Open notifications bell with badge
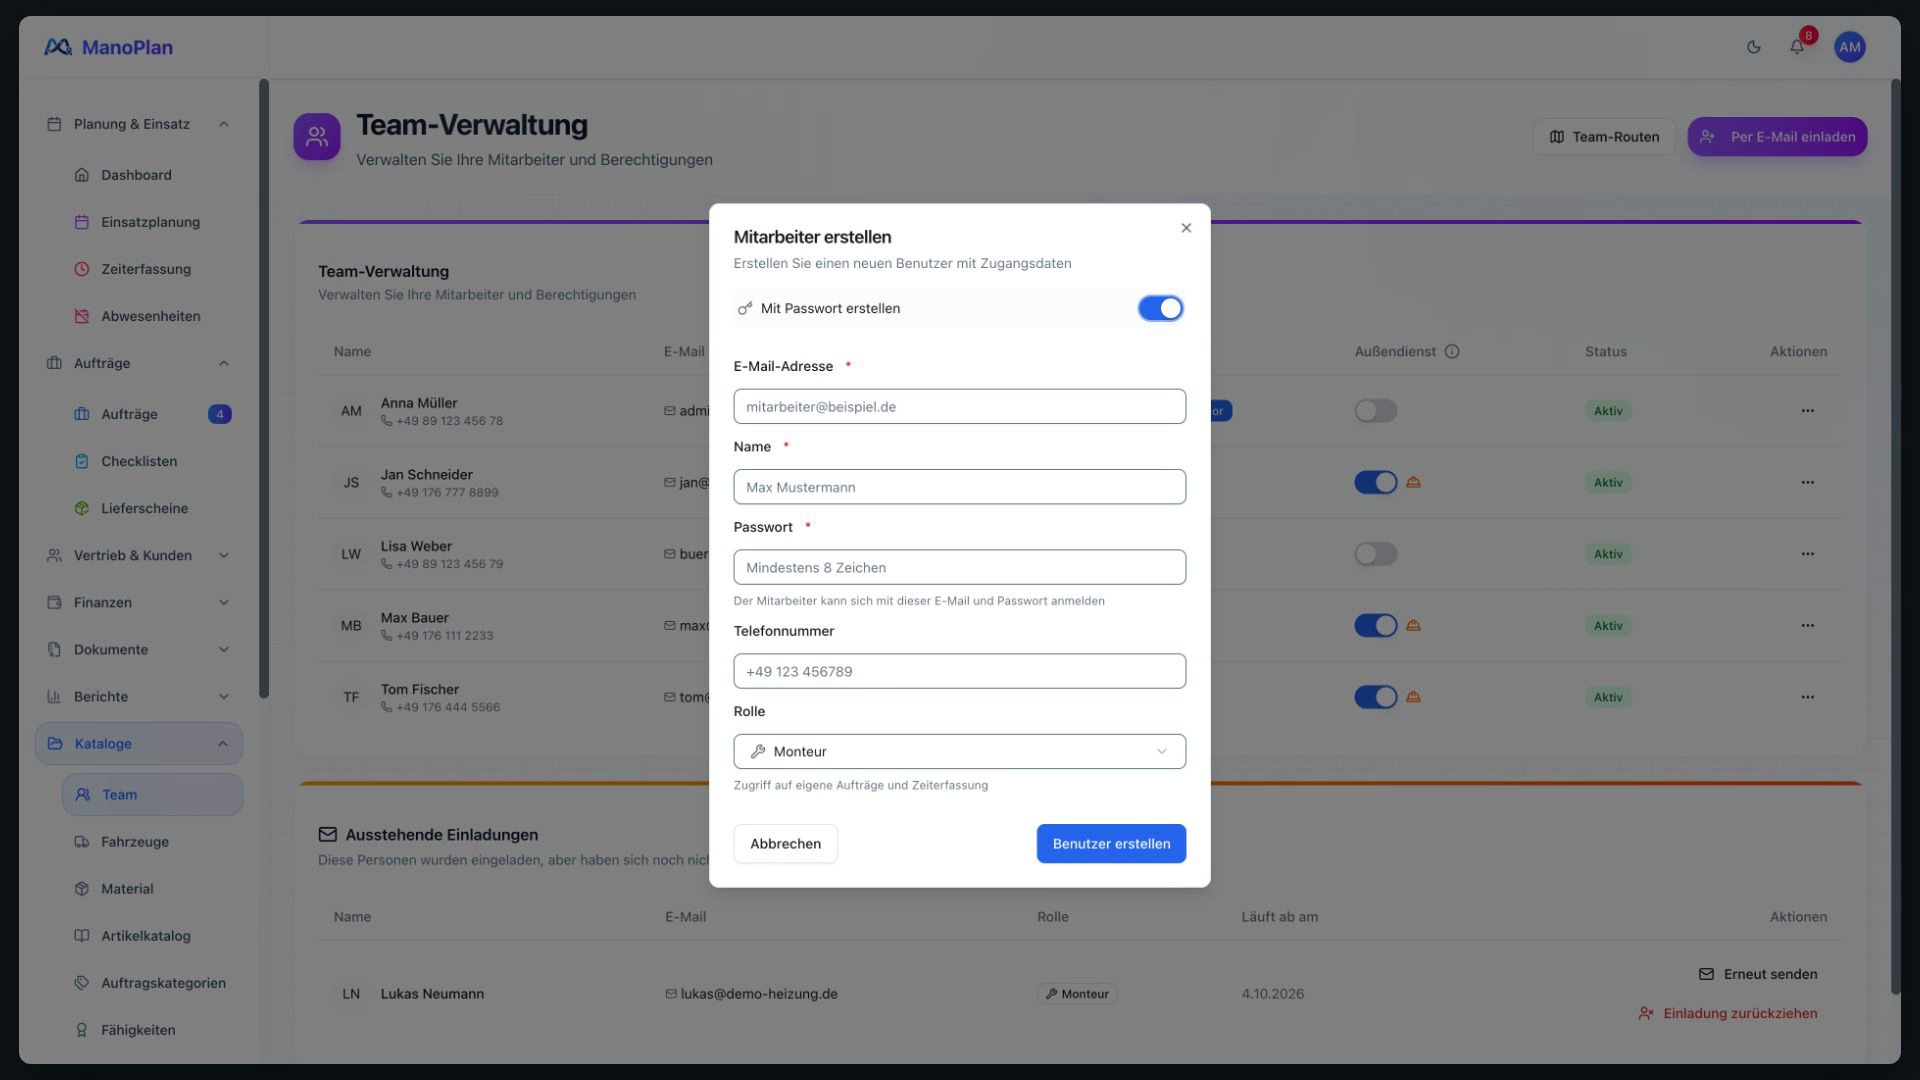Screen dimensions: 1920x1080 coord(1798,46)
